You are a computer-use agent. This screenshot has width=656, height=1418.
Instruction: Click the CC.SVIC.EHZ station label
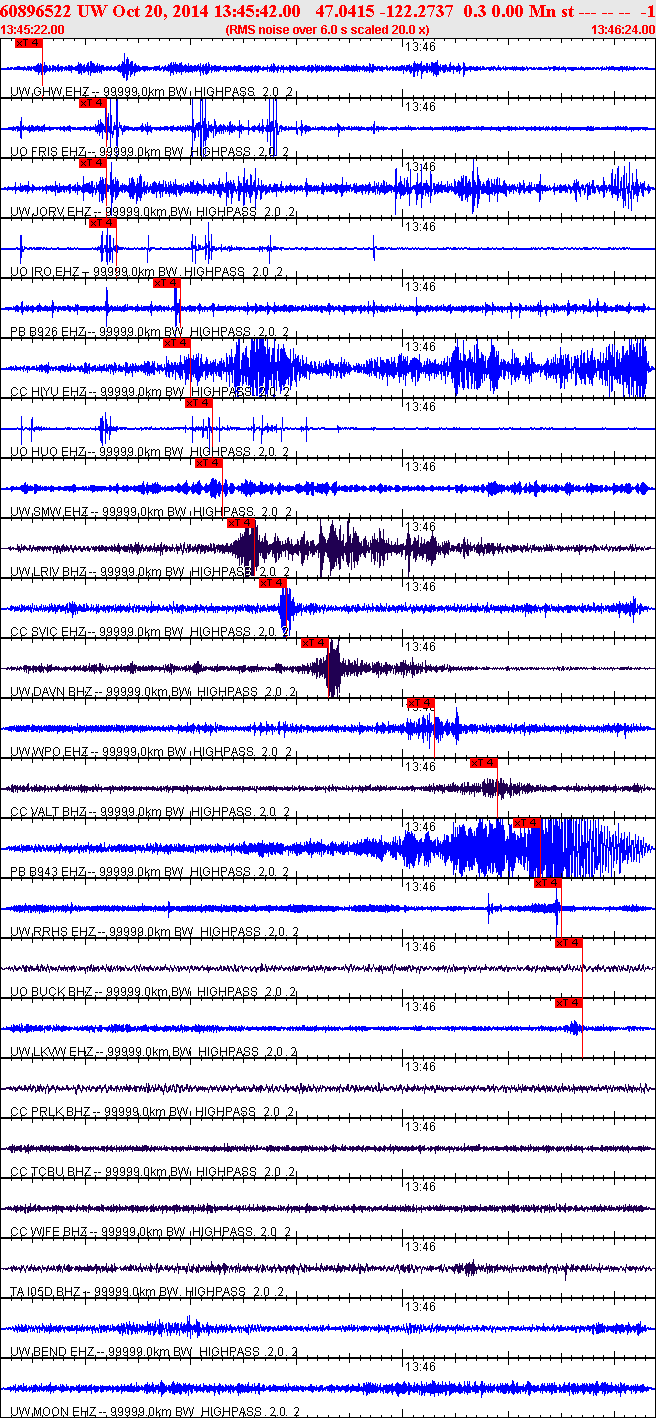(x=47, y=632)
